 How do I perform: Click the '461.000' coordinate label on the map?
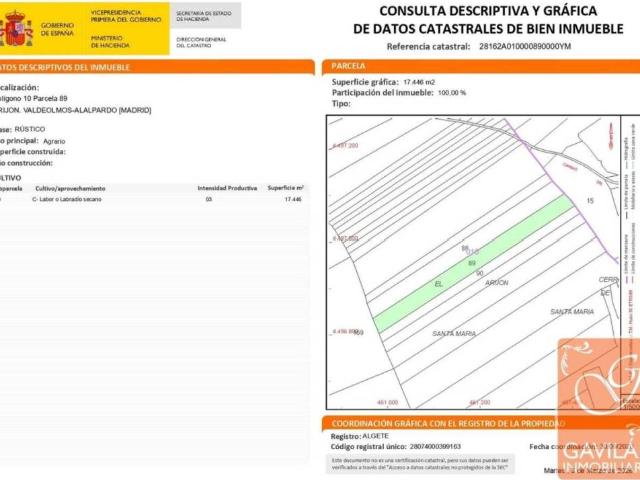click(387, 402)
